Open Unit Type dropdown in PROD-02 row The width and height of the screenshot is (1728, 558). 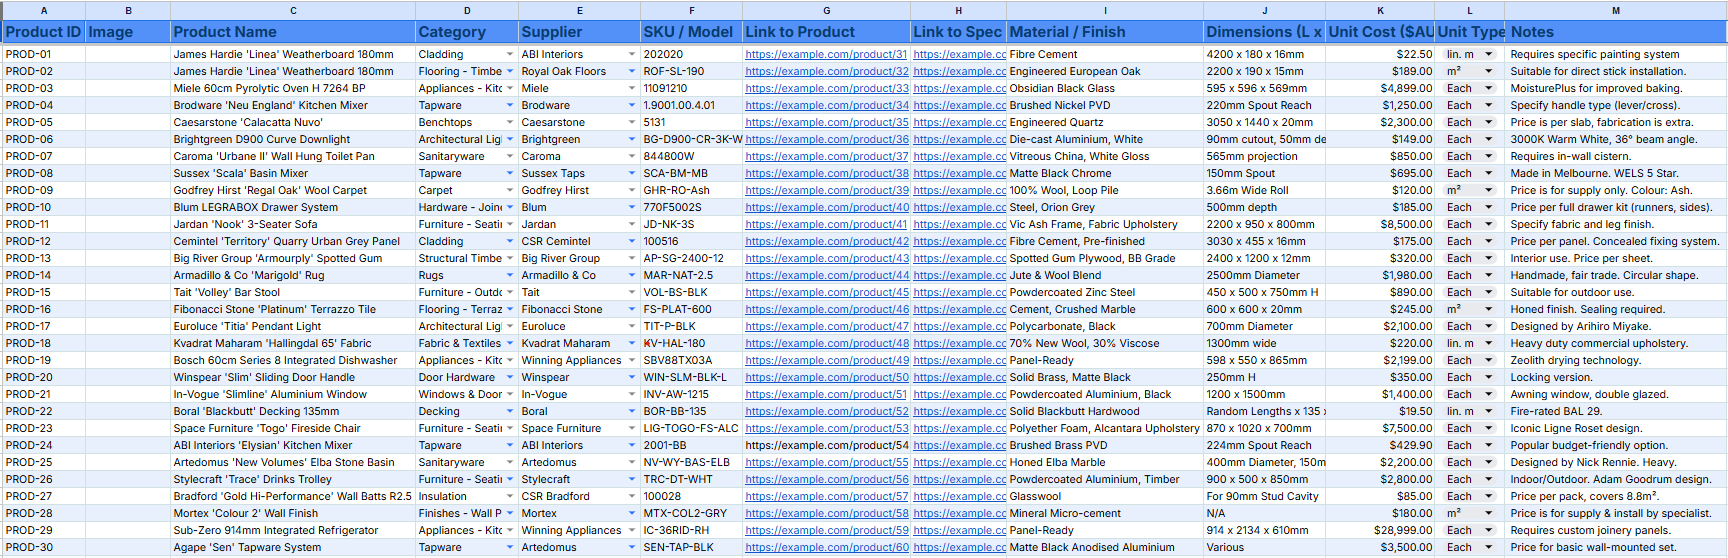(1488, 72)
